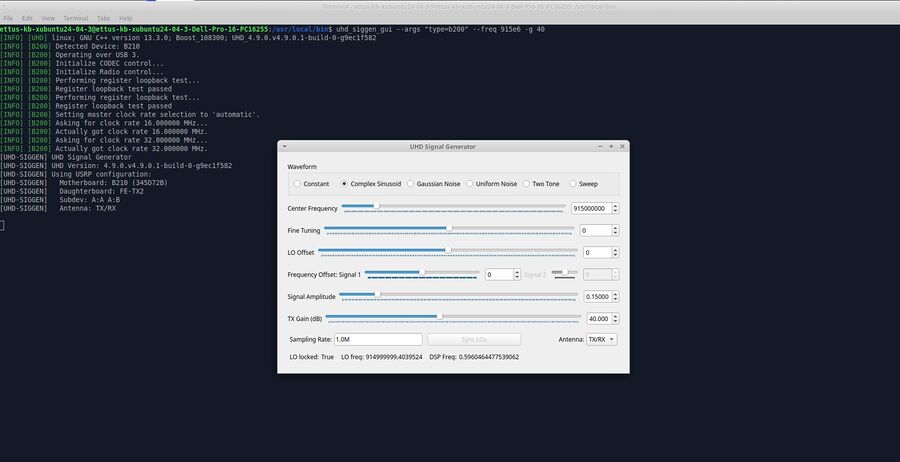Click the Signal Amplitude slider handle
Screen dimensions: 900x462
(377, 294)
